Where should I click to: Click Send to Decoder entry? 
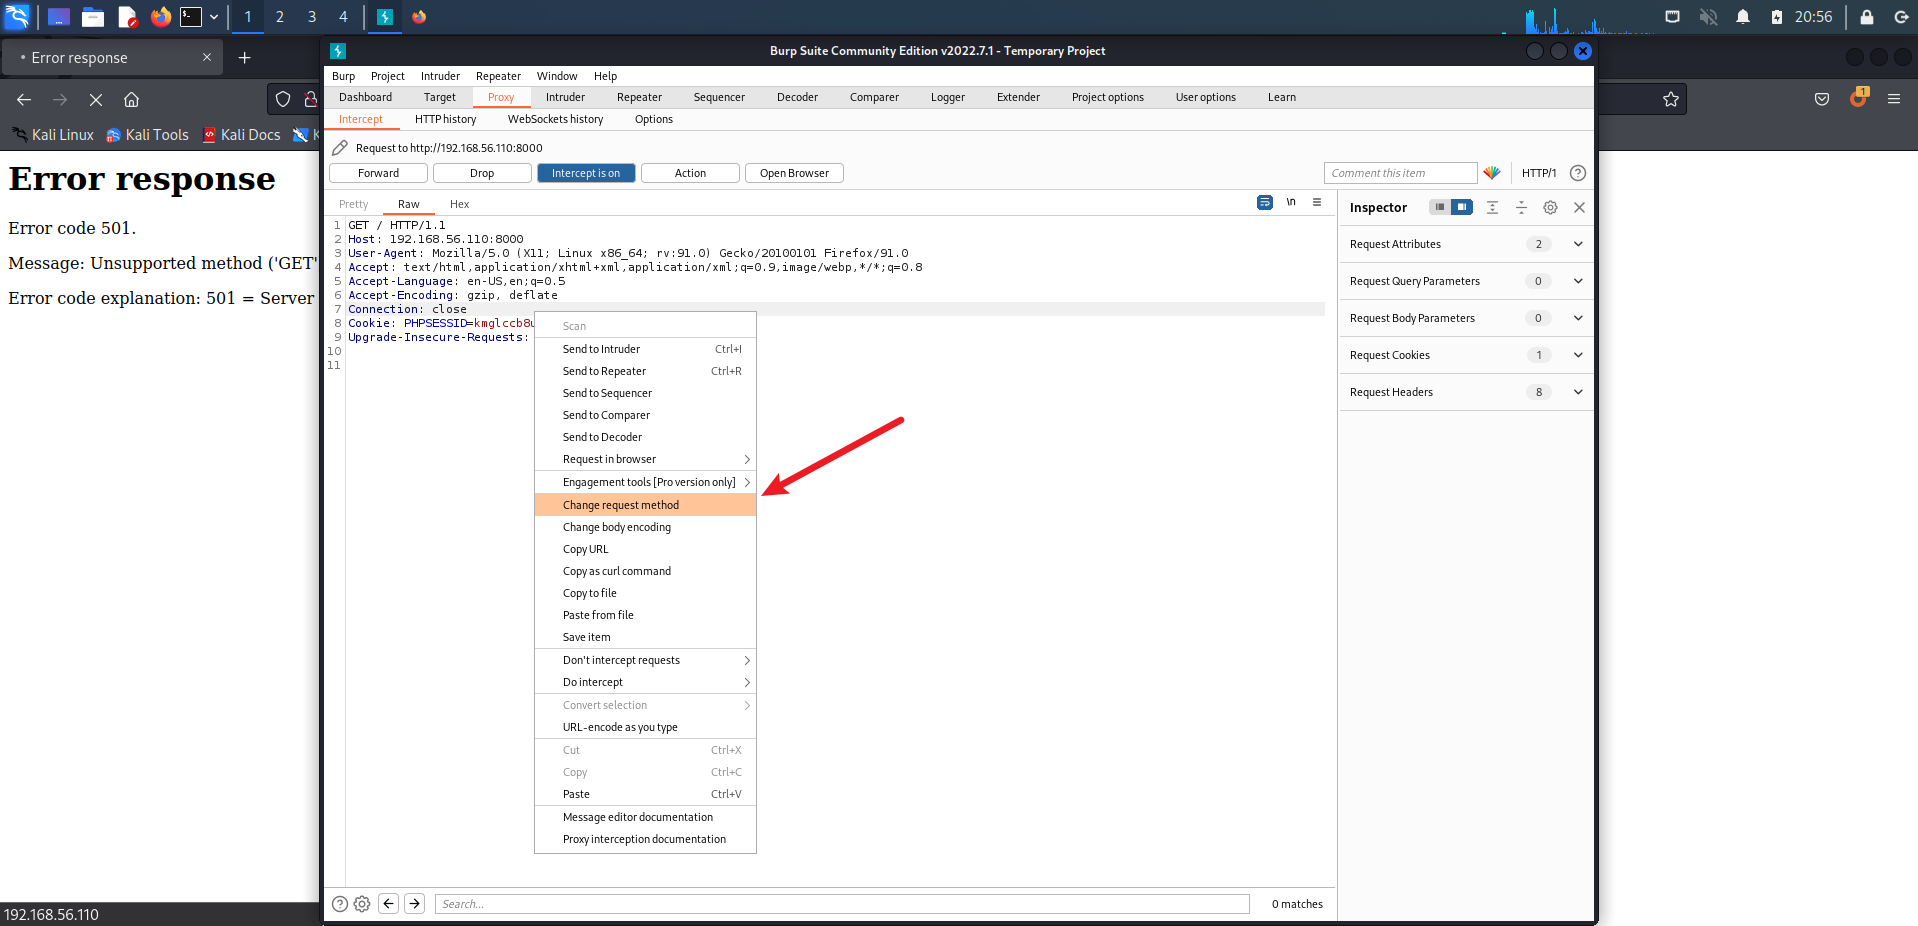645,437
